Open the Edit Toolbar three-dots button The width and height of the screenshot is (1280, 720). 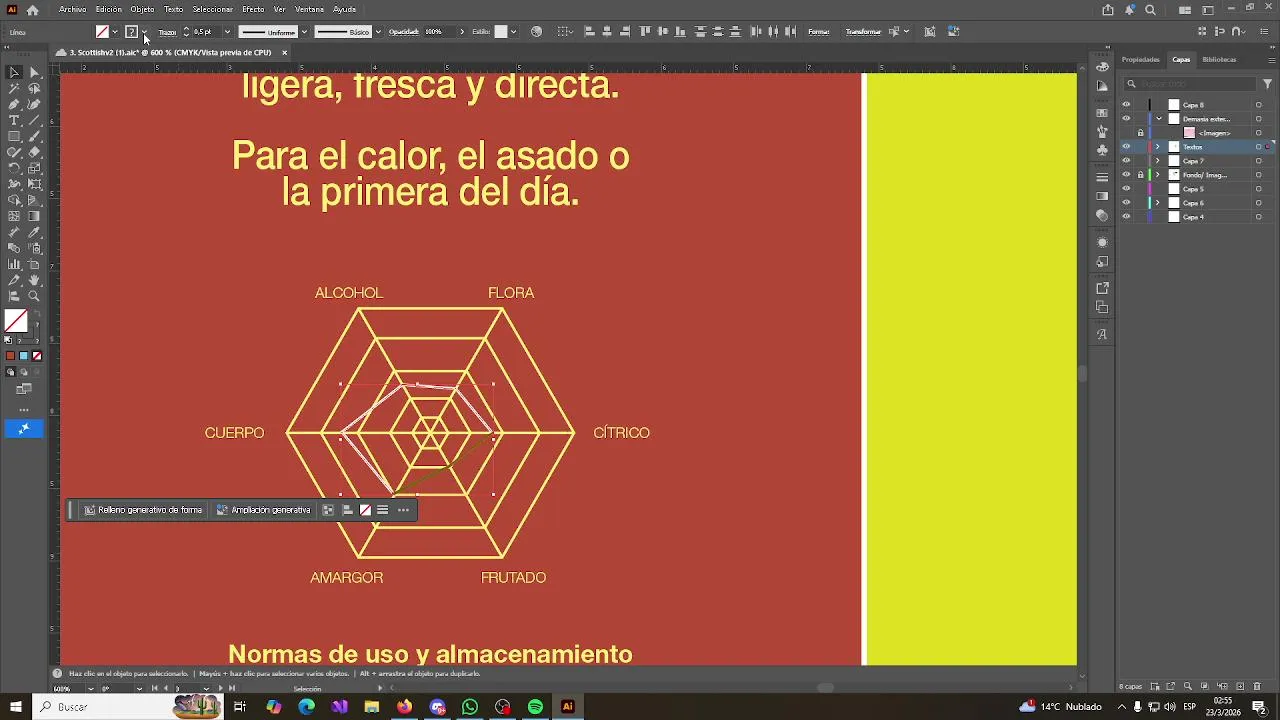point(24,409)
